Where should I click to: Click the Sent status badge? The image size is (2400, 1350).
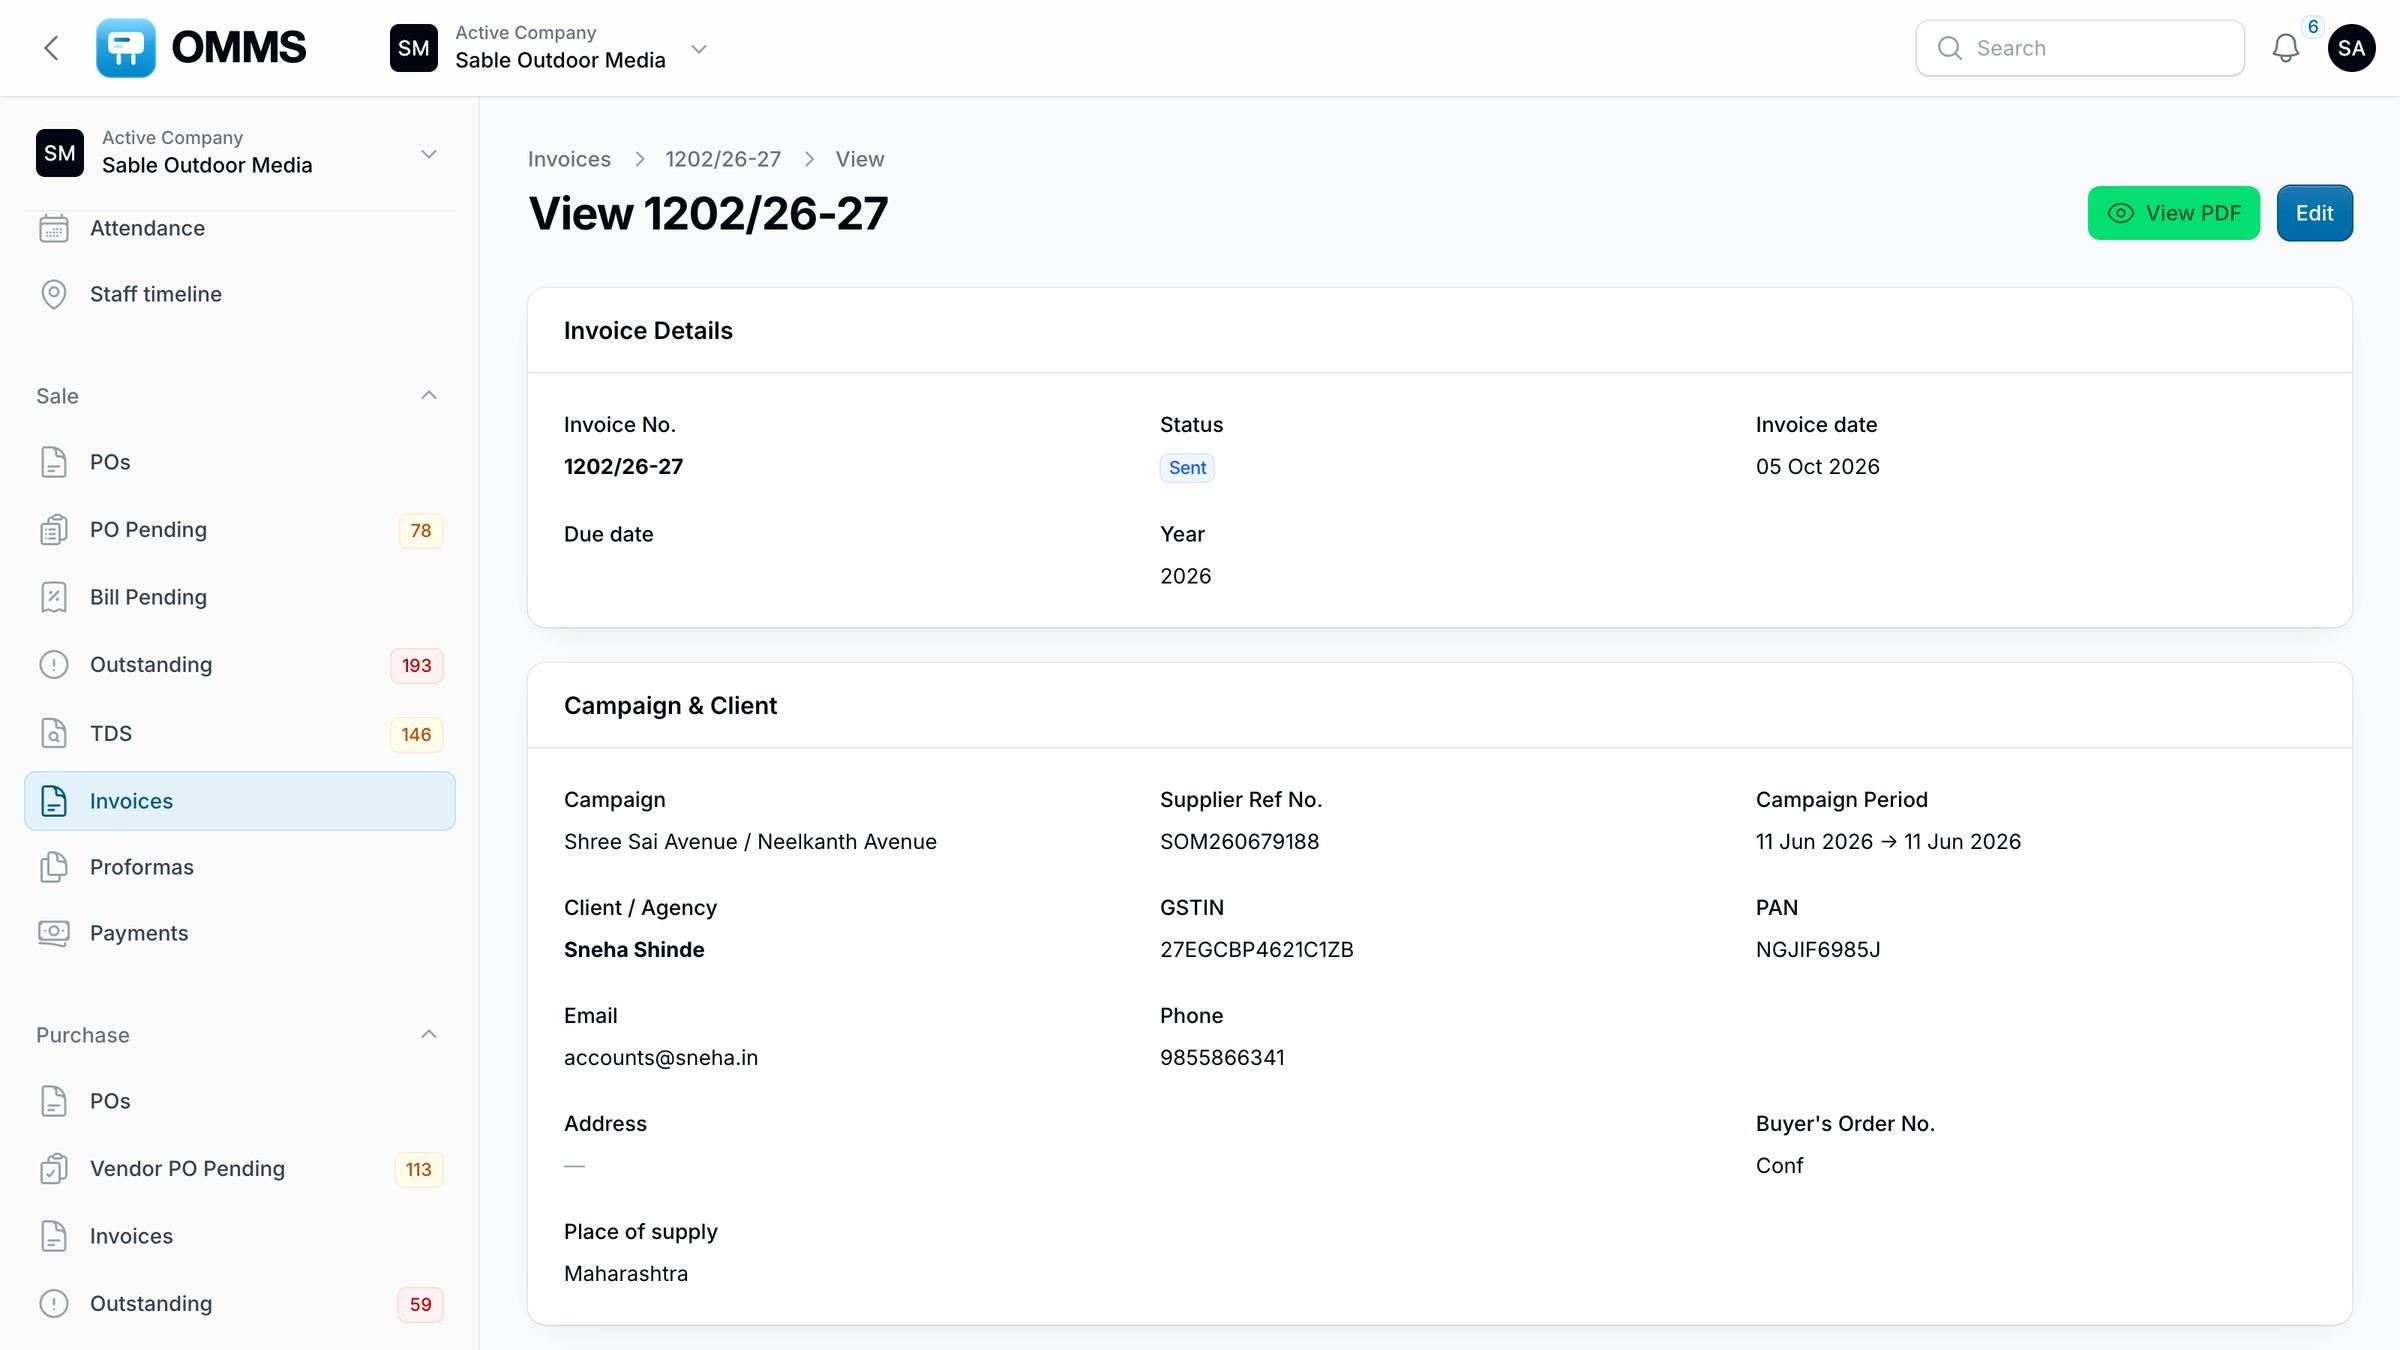click(x=1187, y=468)
